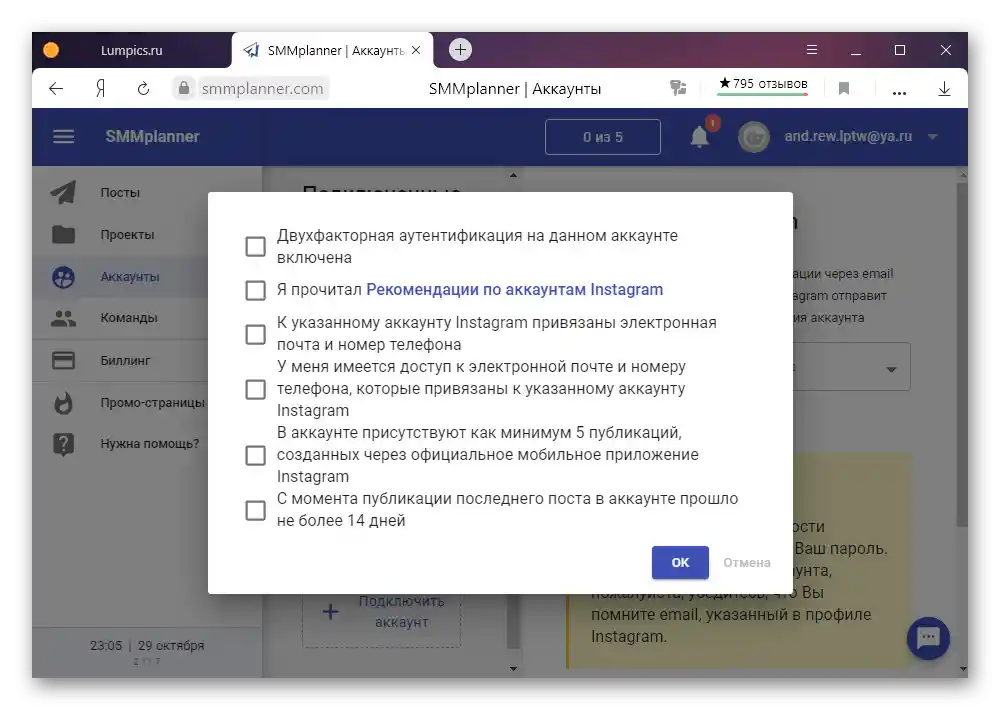1000x710 pixels.
Task: Open a new browser tab
Action: pos(460,49)
